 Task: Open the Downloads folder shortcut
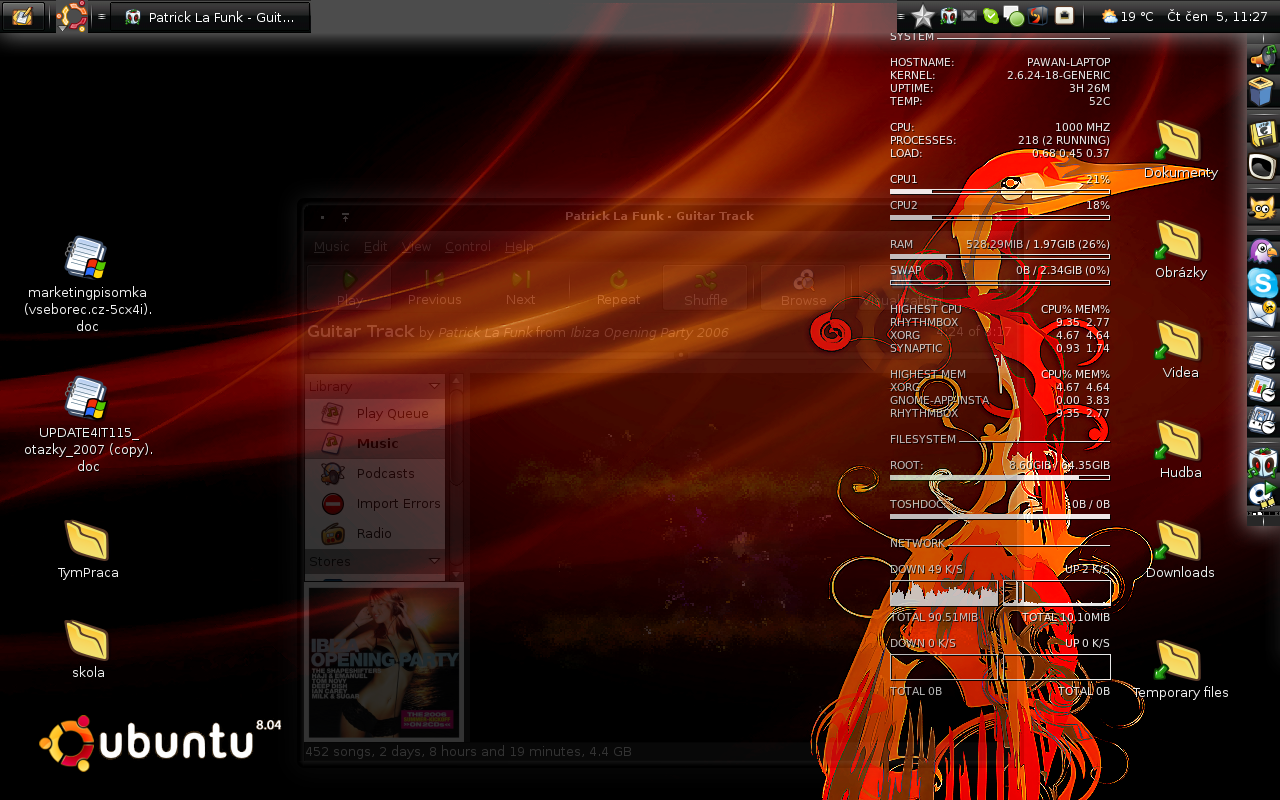pos(1179,550)
